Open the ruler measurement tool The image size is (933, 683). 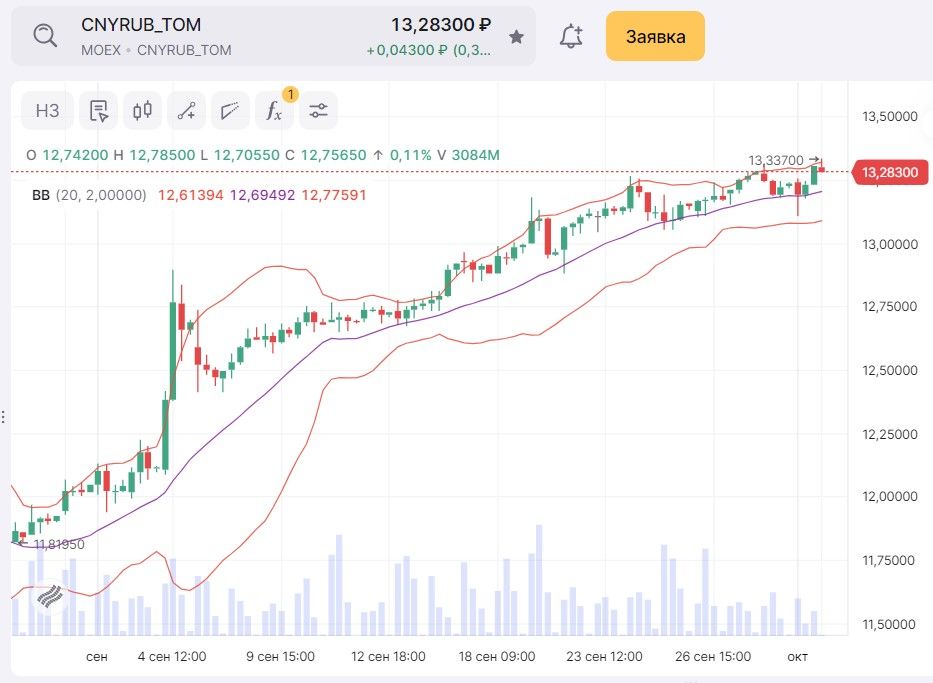(230, 111)
